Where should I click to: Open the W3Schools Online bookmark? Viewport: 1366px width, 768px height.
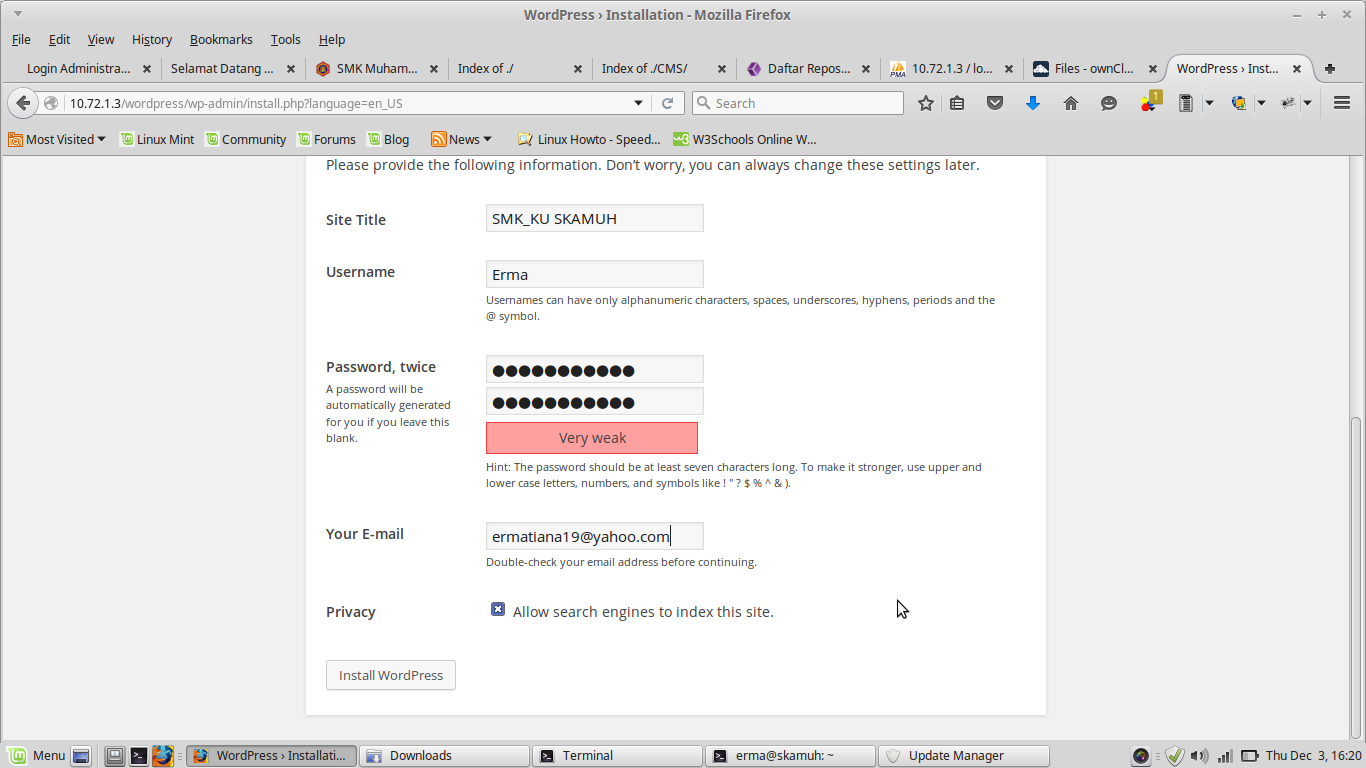click(x=745, y=139)
